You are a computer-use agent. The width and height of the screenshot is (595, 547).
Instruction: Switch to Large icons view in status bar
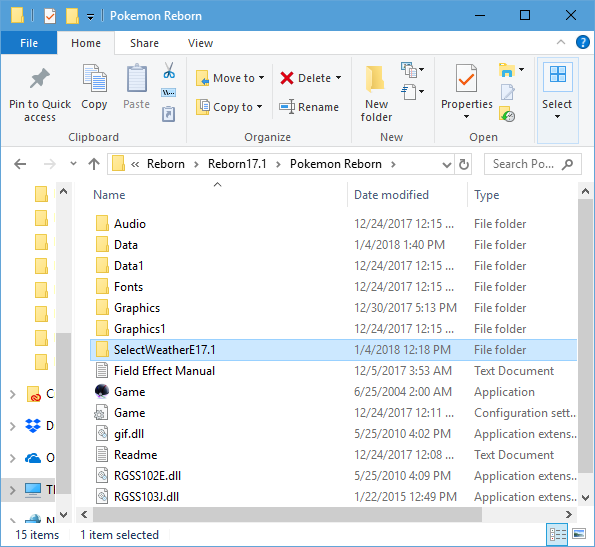pos(579,534)
